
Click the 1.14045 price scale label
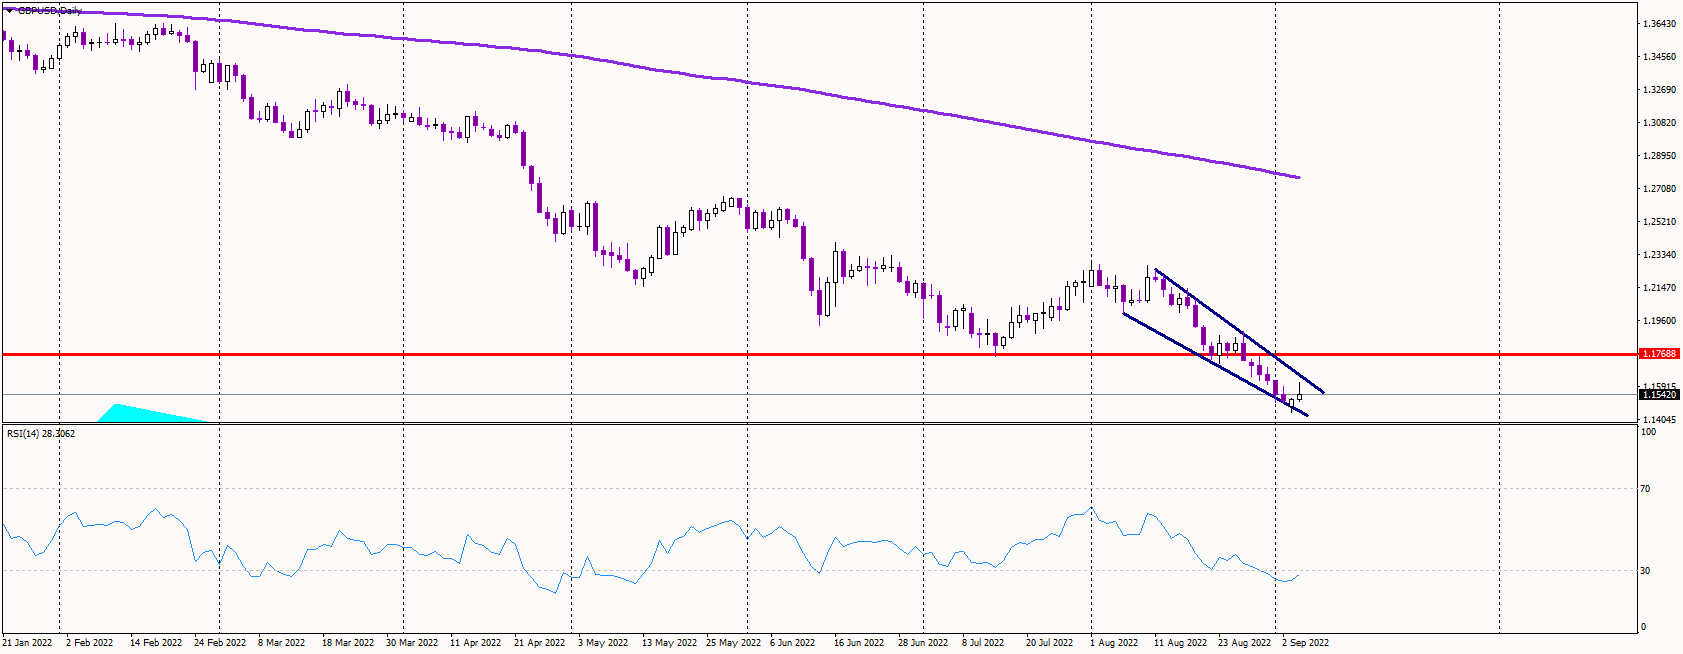pyautogui.click(x=1660, y=420)
